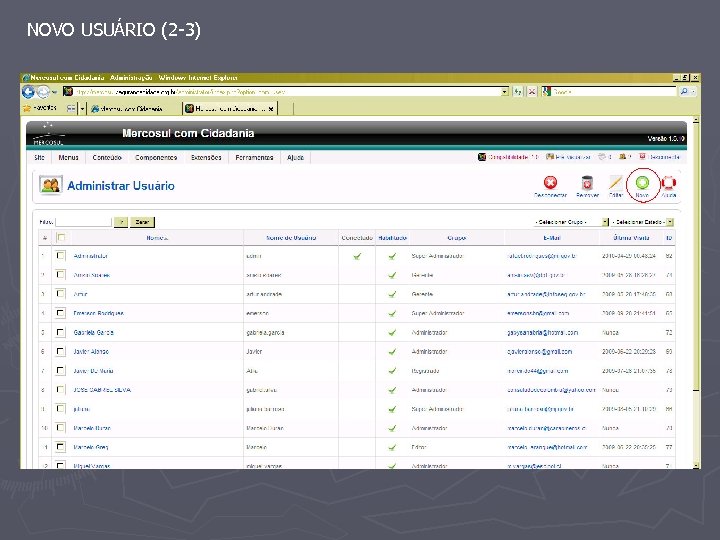Viewport: 720px width, 540px height.
Task: Sort the table by the Nome column header
Action: point(157,238)
